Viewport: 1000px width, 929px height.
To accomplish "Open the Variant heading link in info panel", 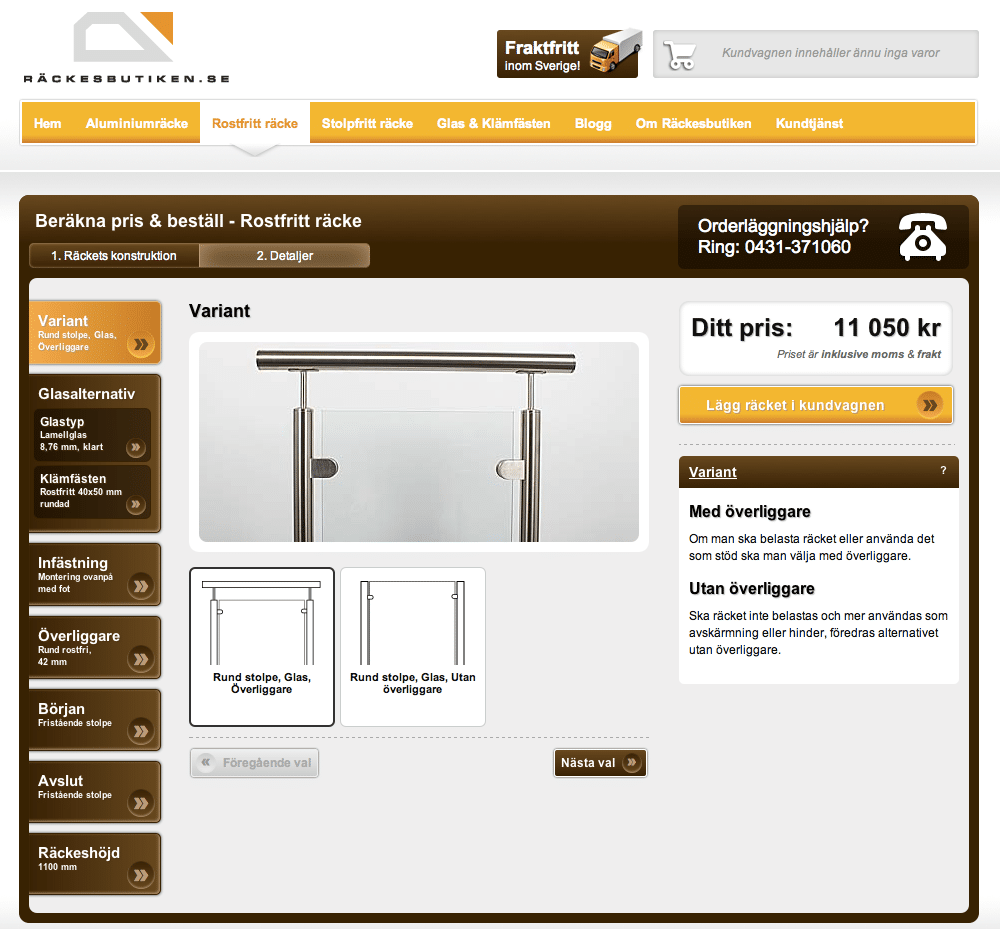I will coord(713,472).
